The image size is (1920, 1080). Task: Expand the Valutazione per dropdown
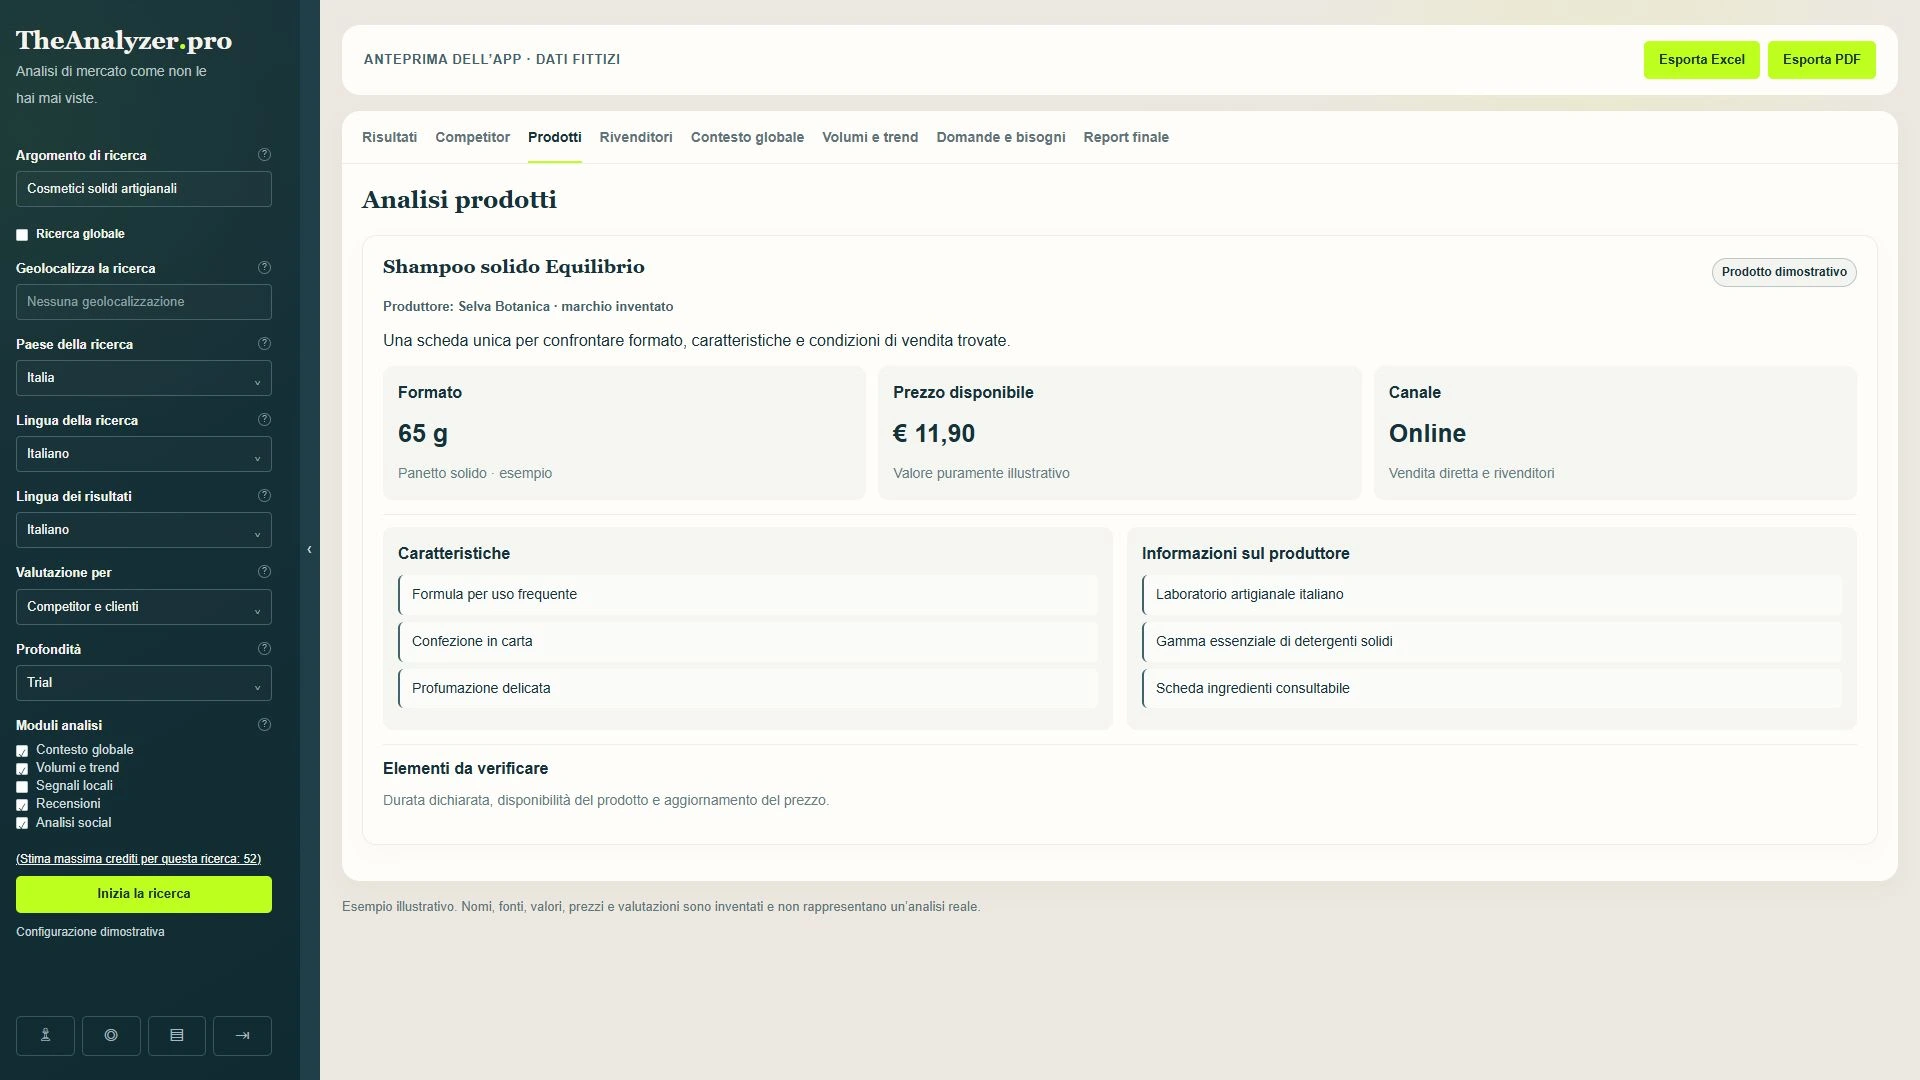click(144, 607)
